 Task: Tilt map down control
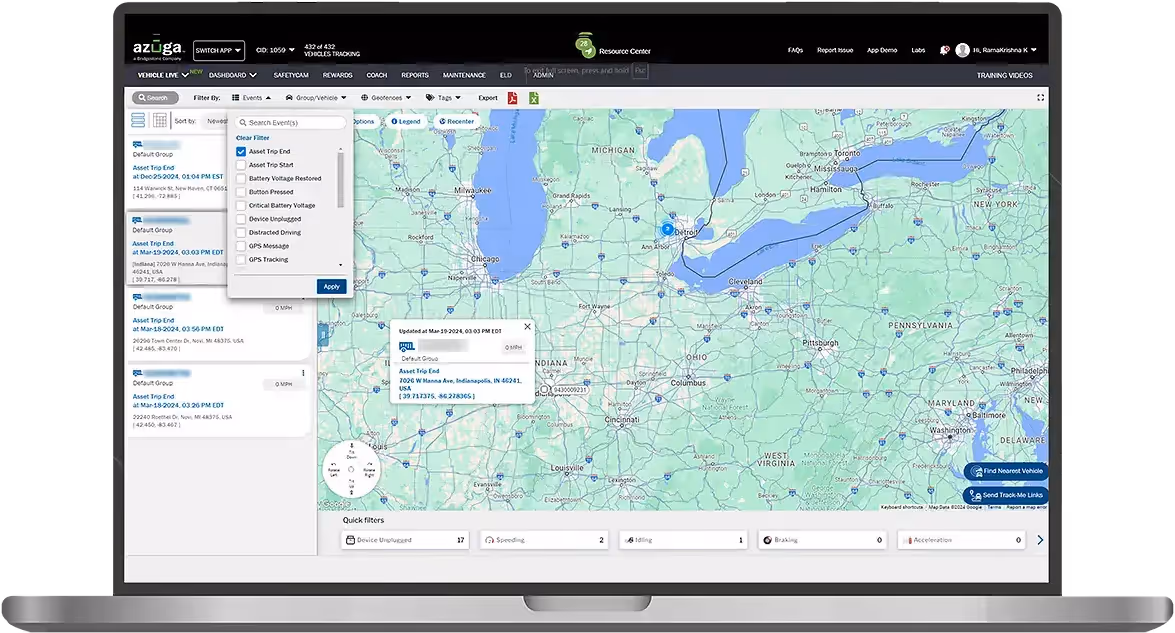pos(351,452)
